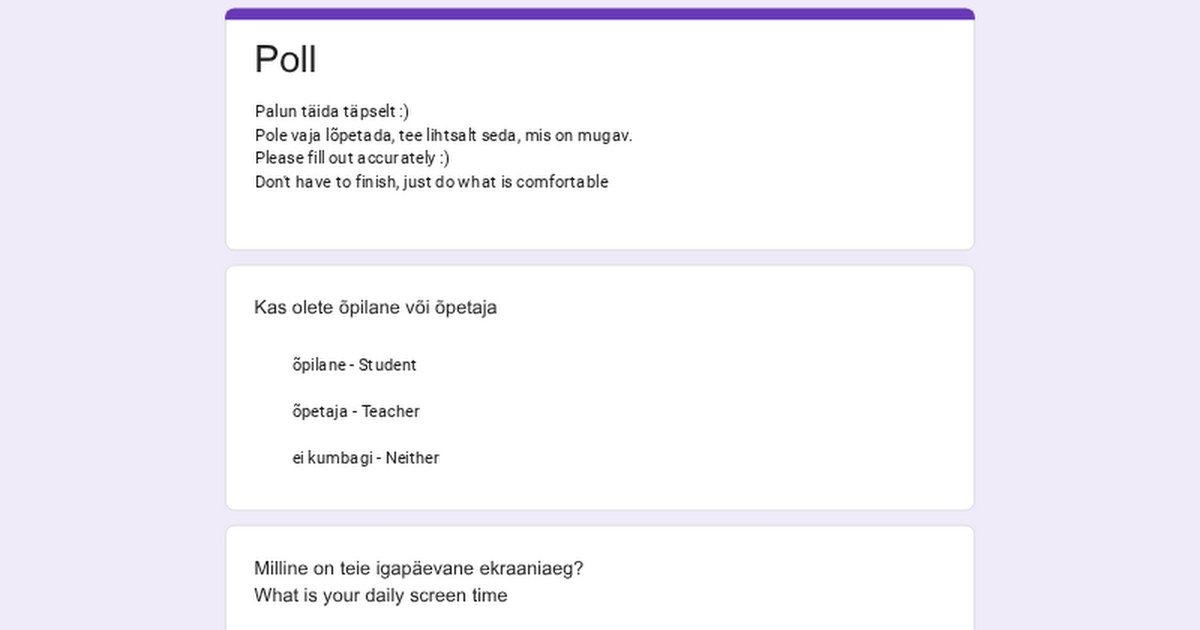The height and width of the screenshot is (630, 1200).
Task: Click blank area right of the "õpetaja - Teacher" option
Action: tap(700, 411)
